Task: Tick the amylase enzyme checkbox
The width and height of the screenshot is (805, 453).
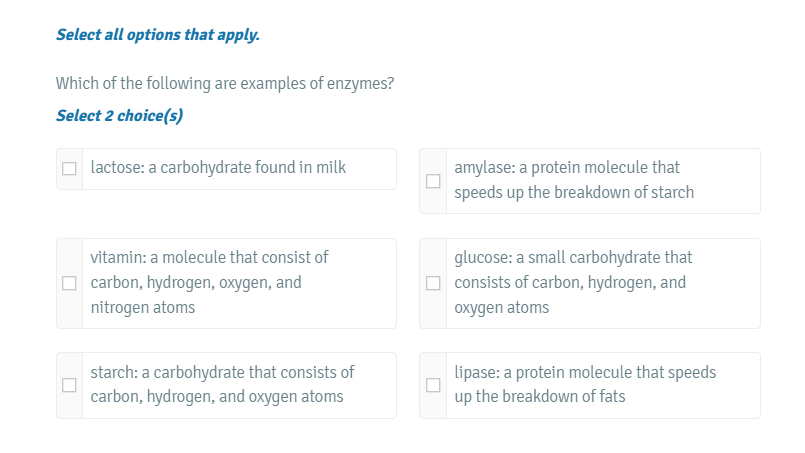Action: point(433,181)
